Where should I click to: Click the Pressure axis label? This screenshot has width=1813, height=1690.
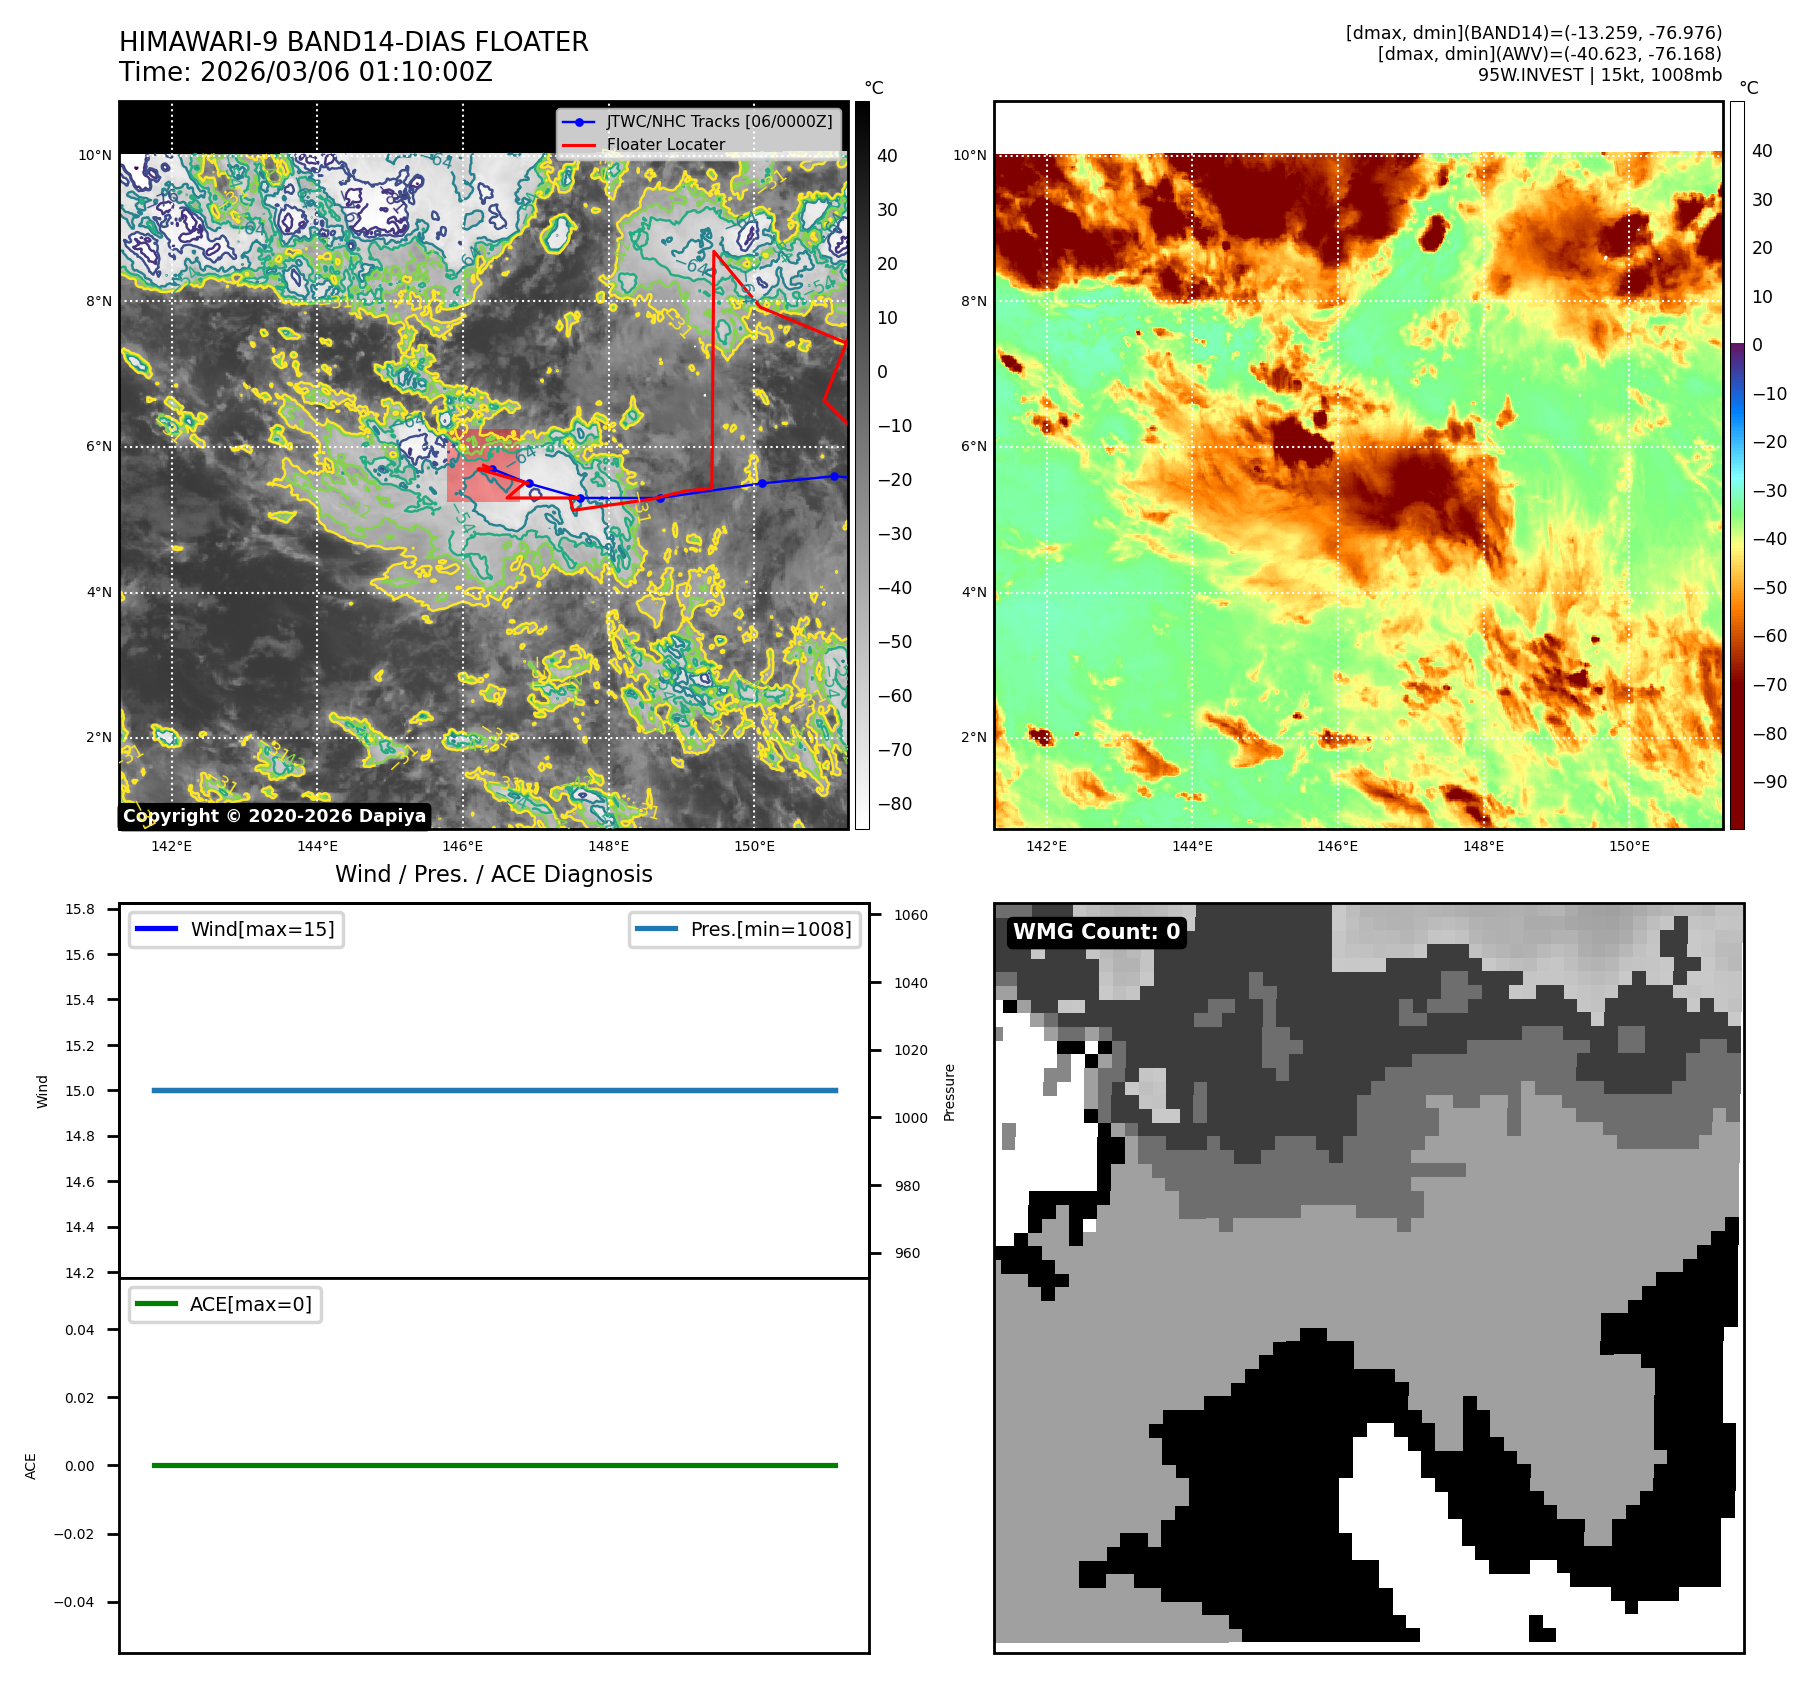[x=950, y=1092]
